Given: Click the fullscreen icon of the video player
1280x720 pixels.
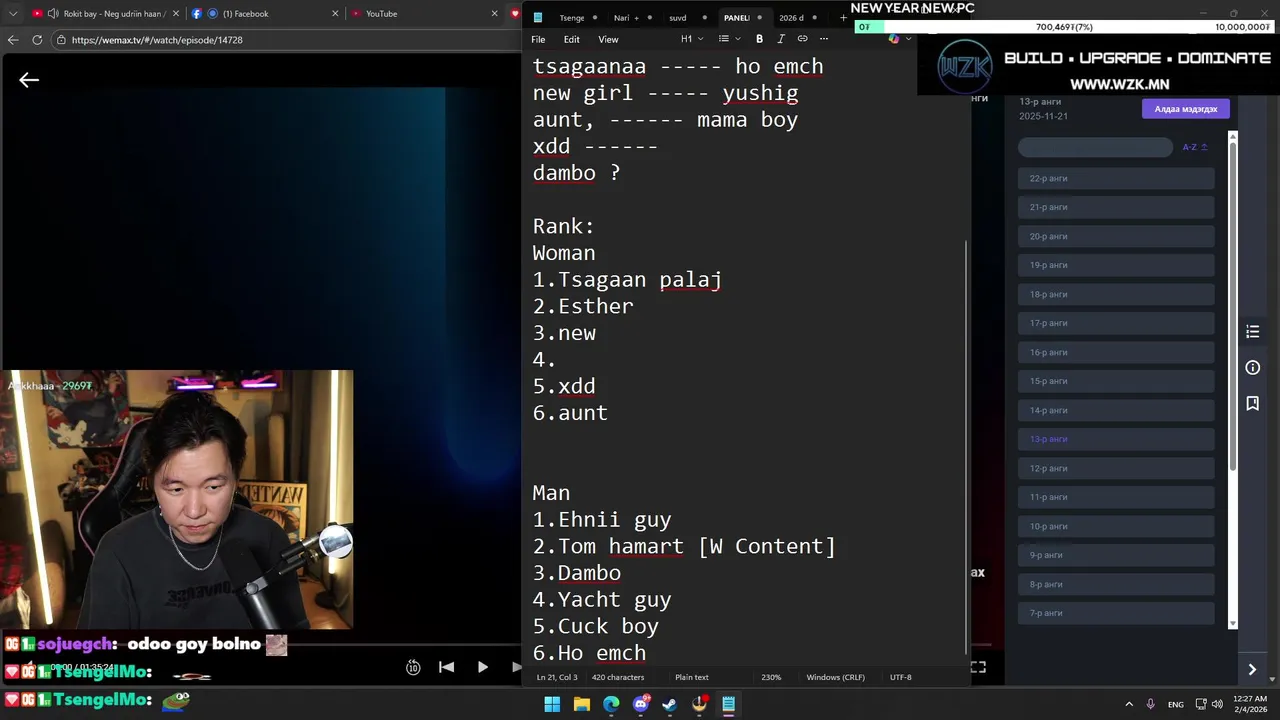Looking at the screenshot, I should coord(978,667).
